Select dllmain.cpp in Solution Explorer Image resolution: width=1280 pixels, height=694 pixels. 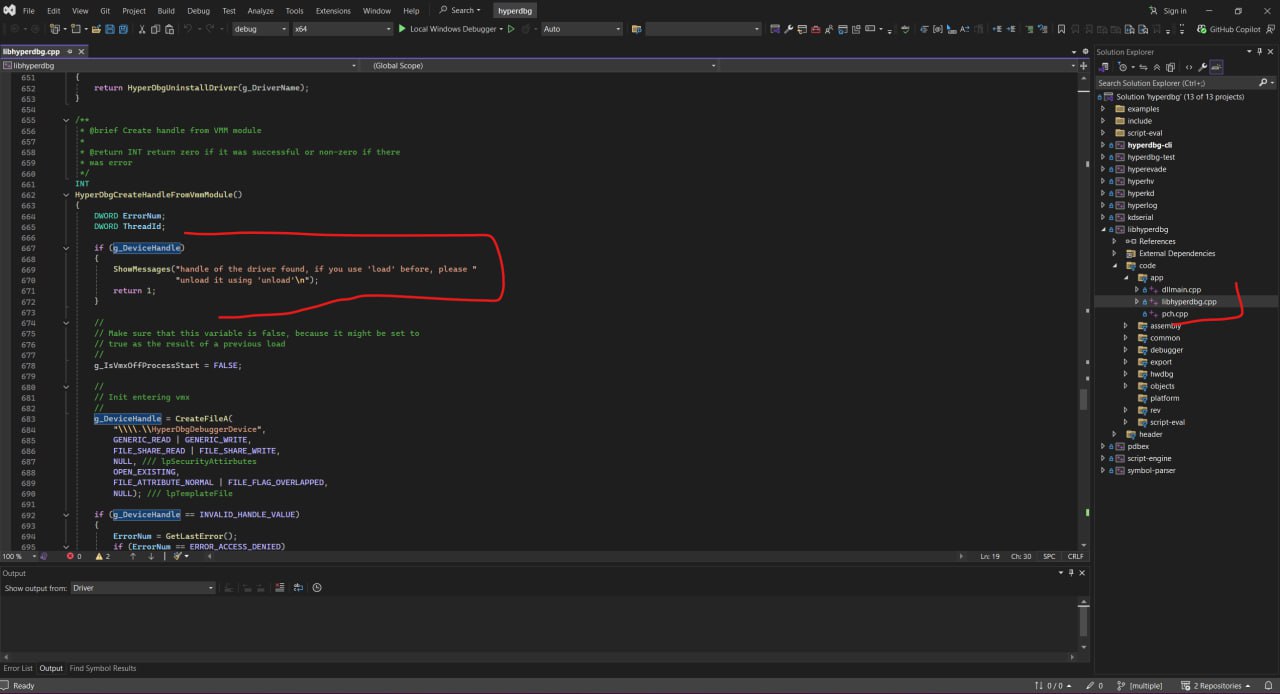[1180, 290]
